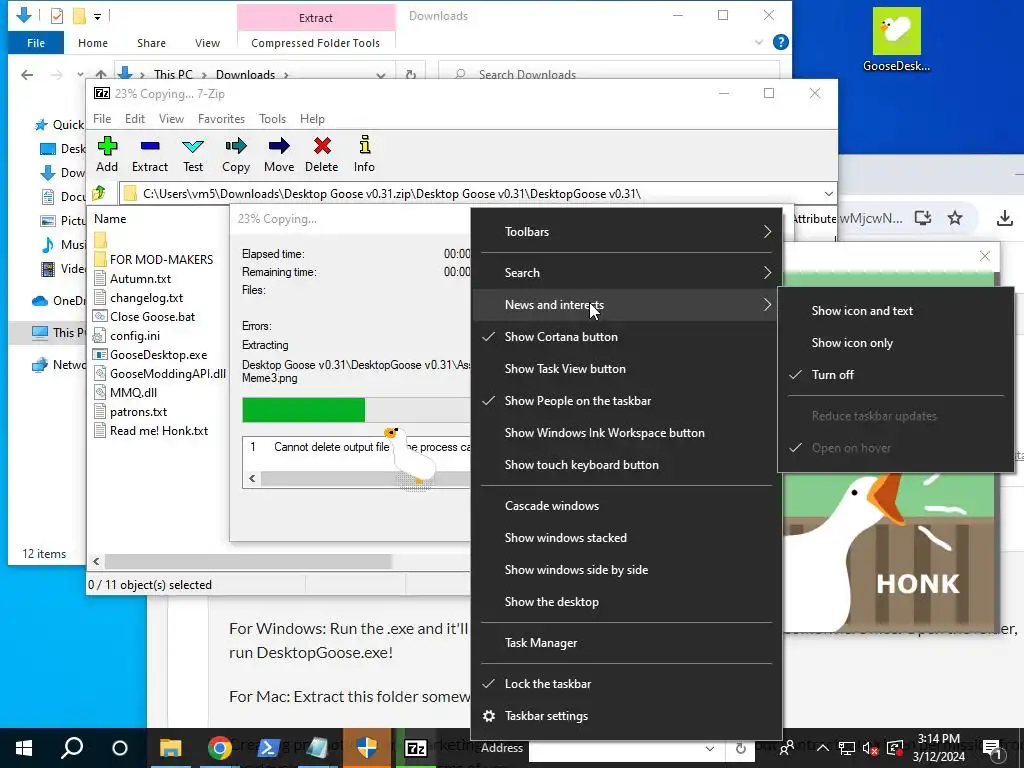1024x768 pixels.
Task: Click Windows Security shield taskbar icon
Action: click(x=367, y=748)
